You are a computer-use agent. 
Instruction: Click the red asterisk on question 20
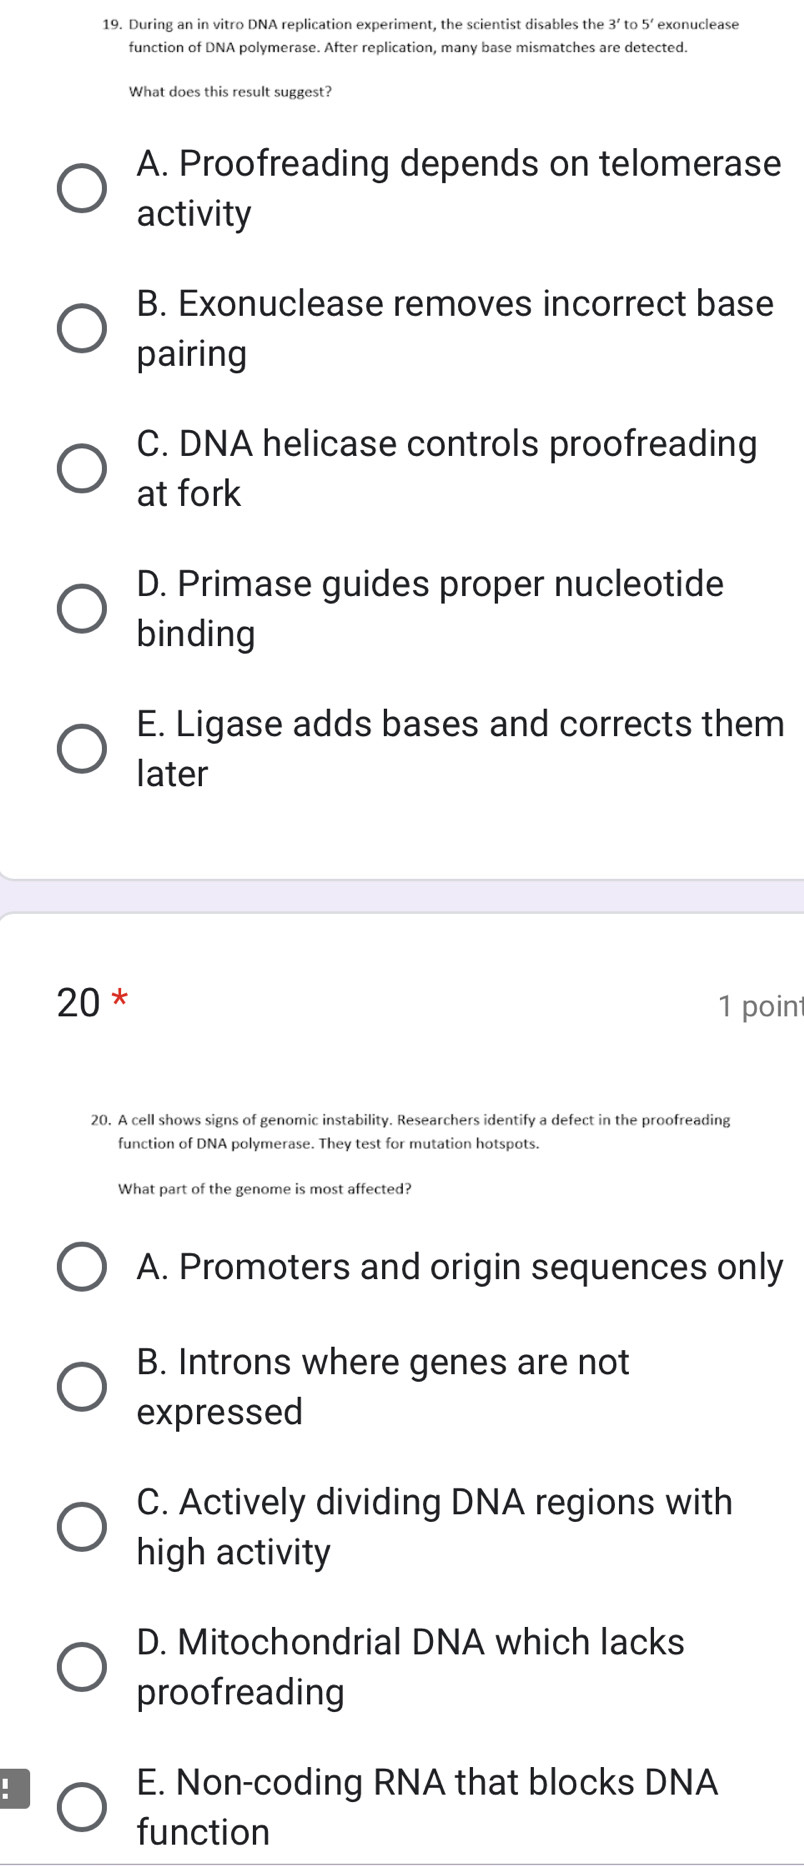click(x=119, y=995)
